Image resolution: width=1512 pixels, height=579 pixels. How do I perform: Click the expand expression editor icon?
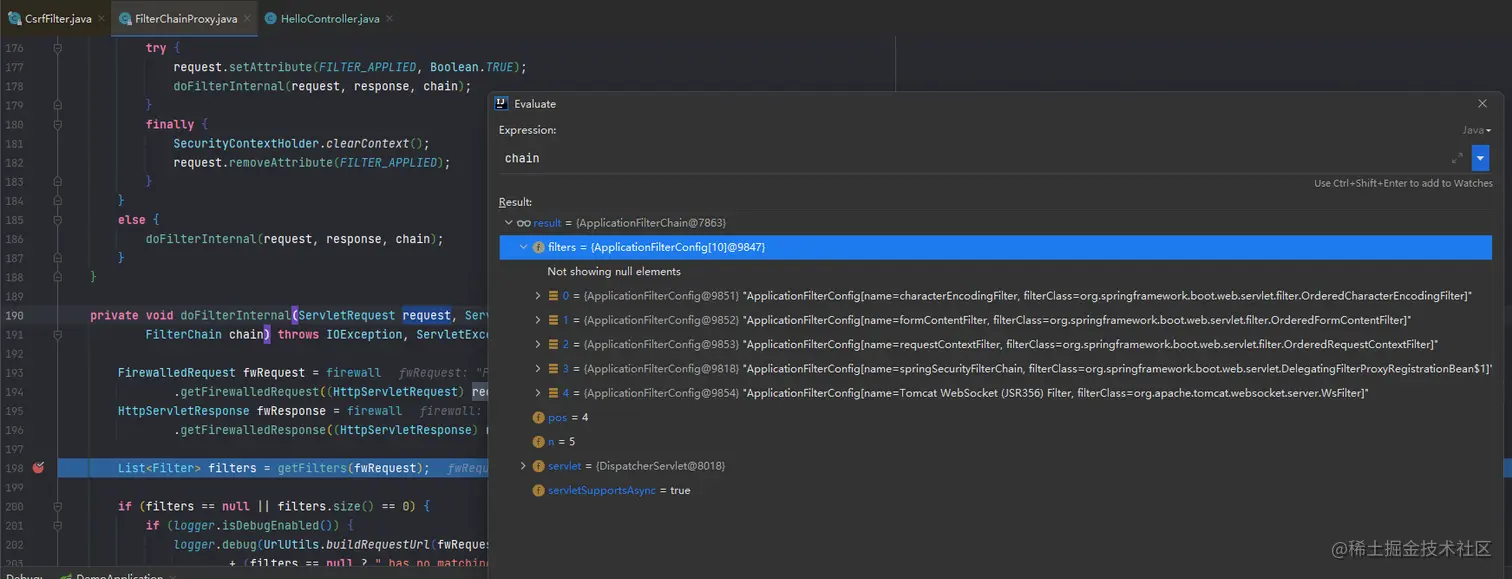point(1457,158)
